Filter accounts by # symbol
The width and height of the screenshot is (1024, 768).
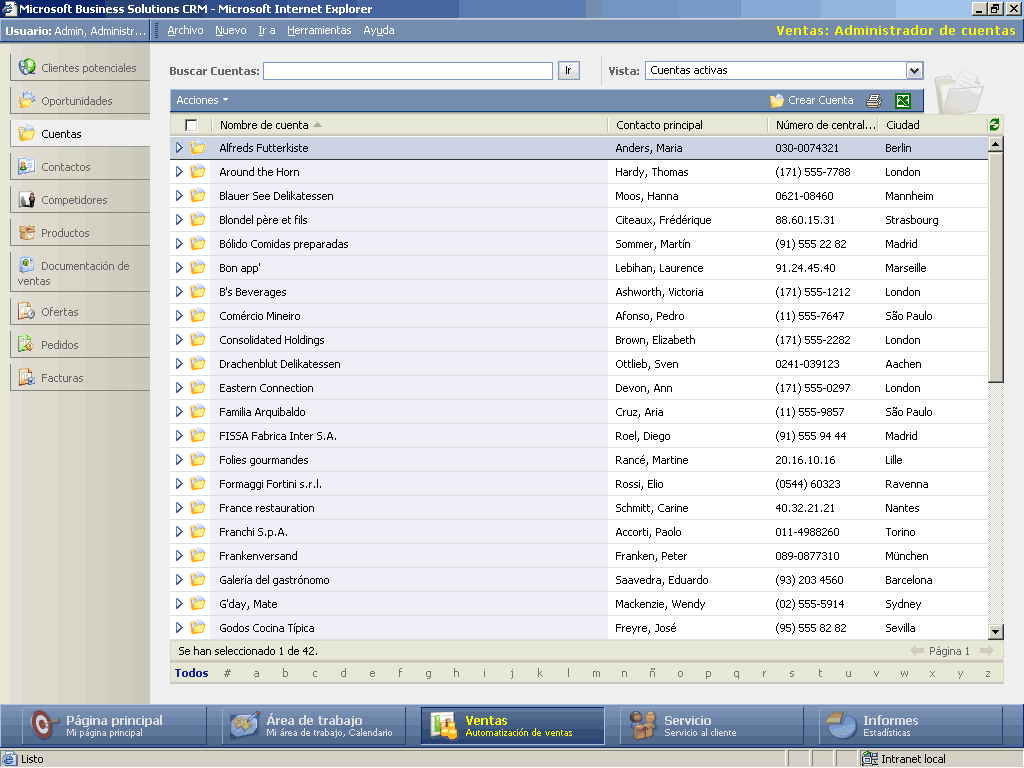(x=227, y=673)
